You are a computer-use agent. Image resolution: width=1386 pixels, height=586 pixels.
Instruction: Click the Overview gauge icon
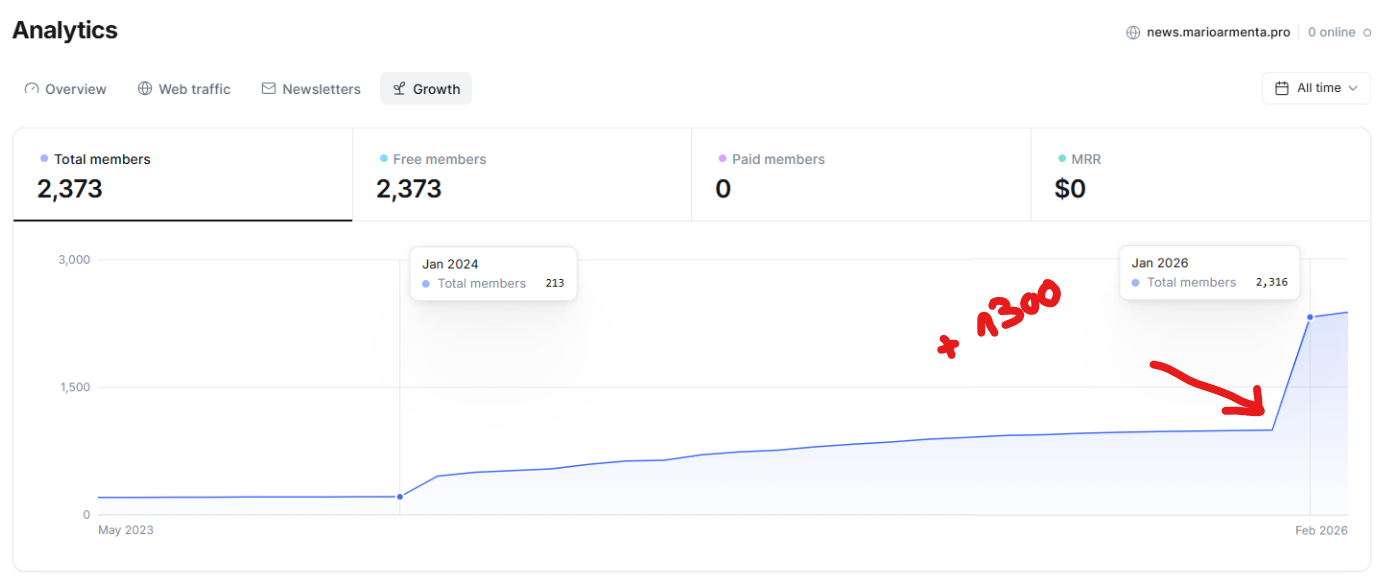[x=32, y=89]
